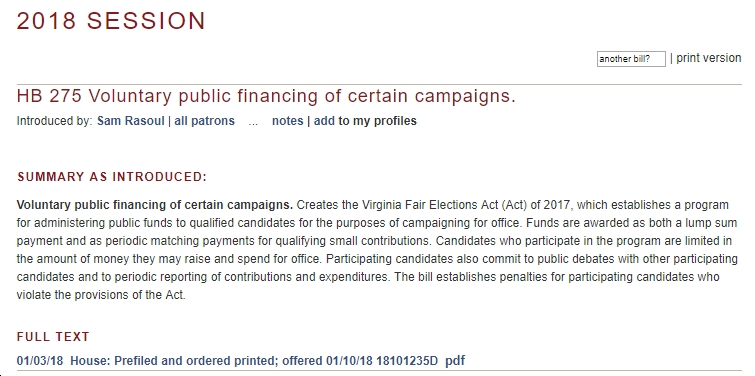
Task: Click the 2018 SESSION heading
Action: pyautogui.click(x=111, y=21)
